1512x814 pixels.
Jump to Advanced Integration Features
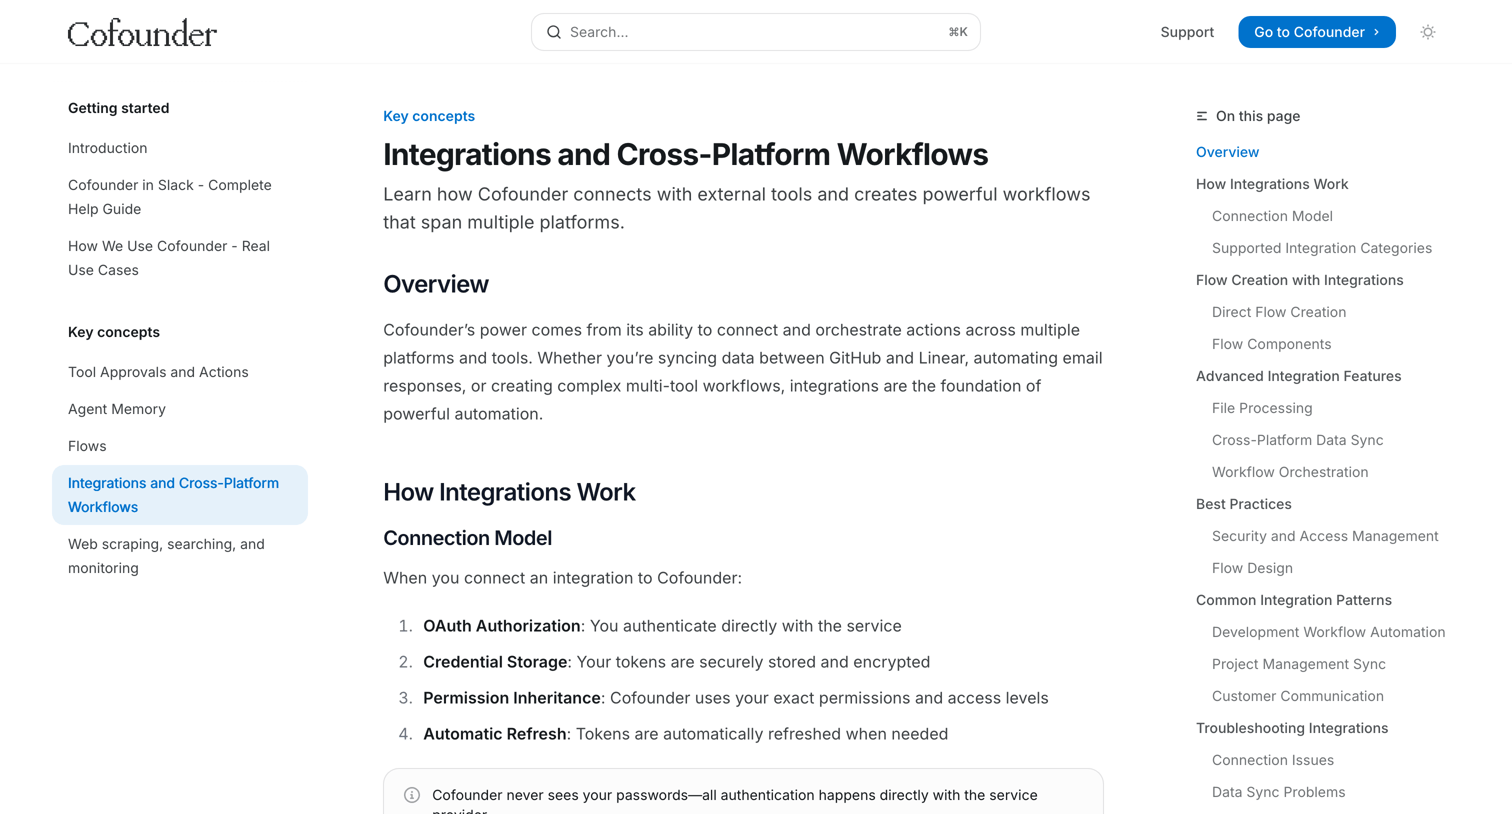point(1299,376)
